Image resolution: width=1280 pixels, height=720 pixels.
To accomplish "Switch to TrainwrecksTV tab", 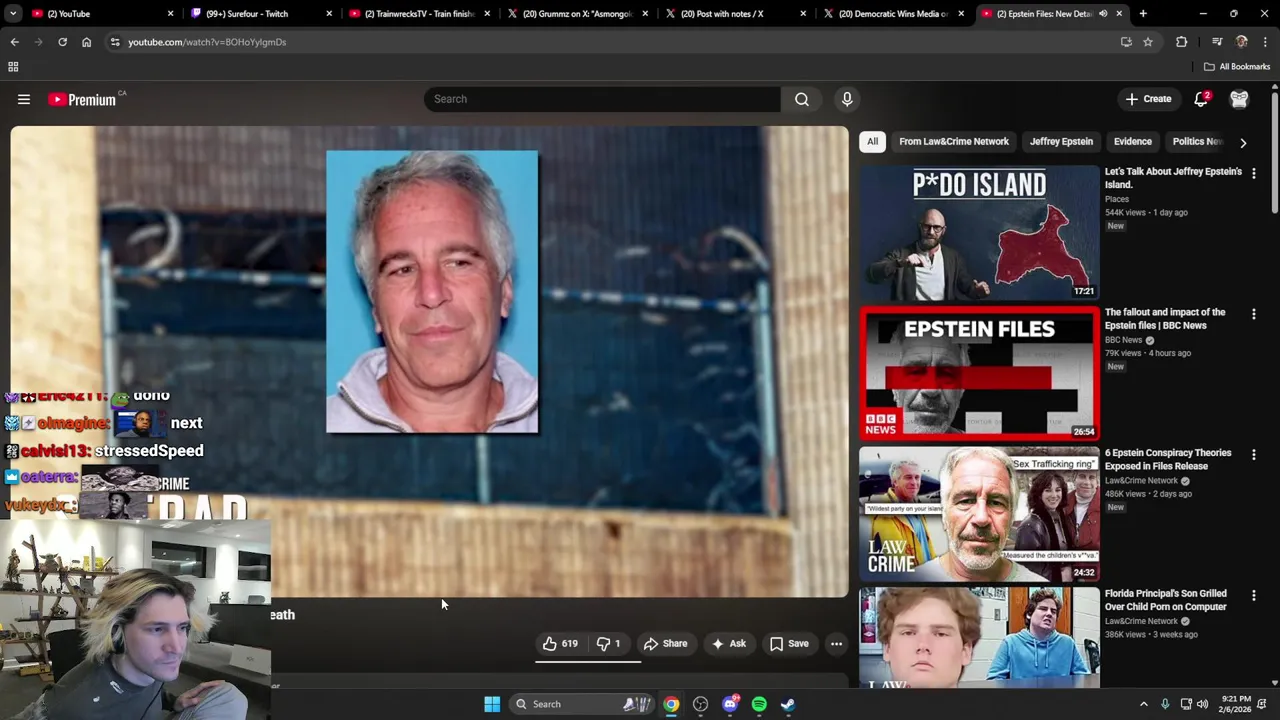I will [x=418, y=14].
